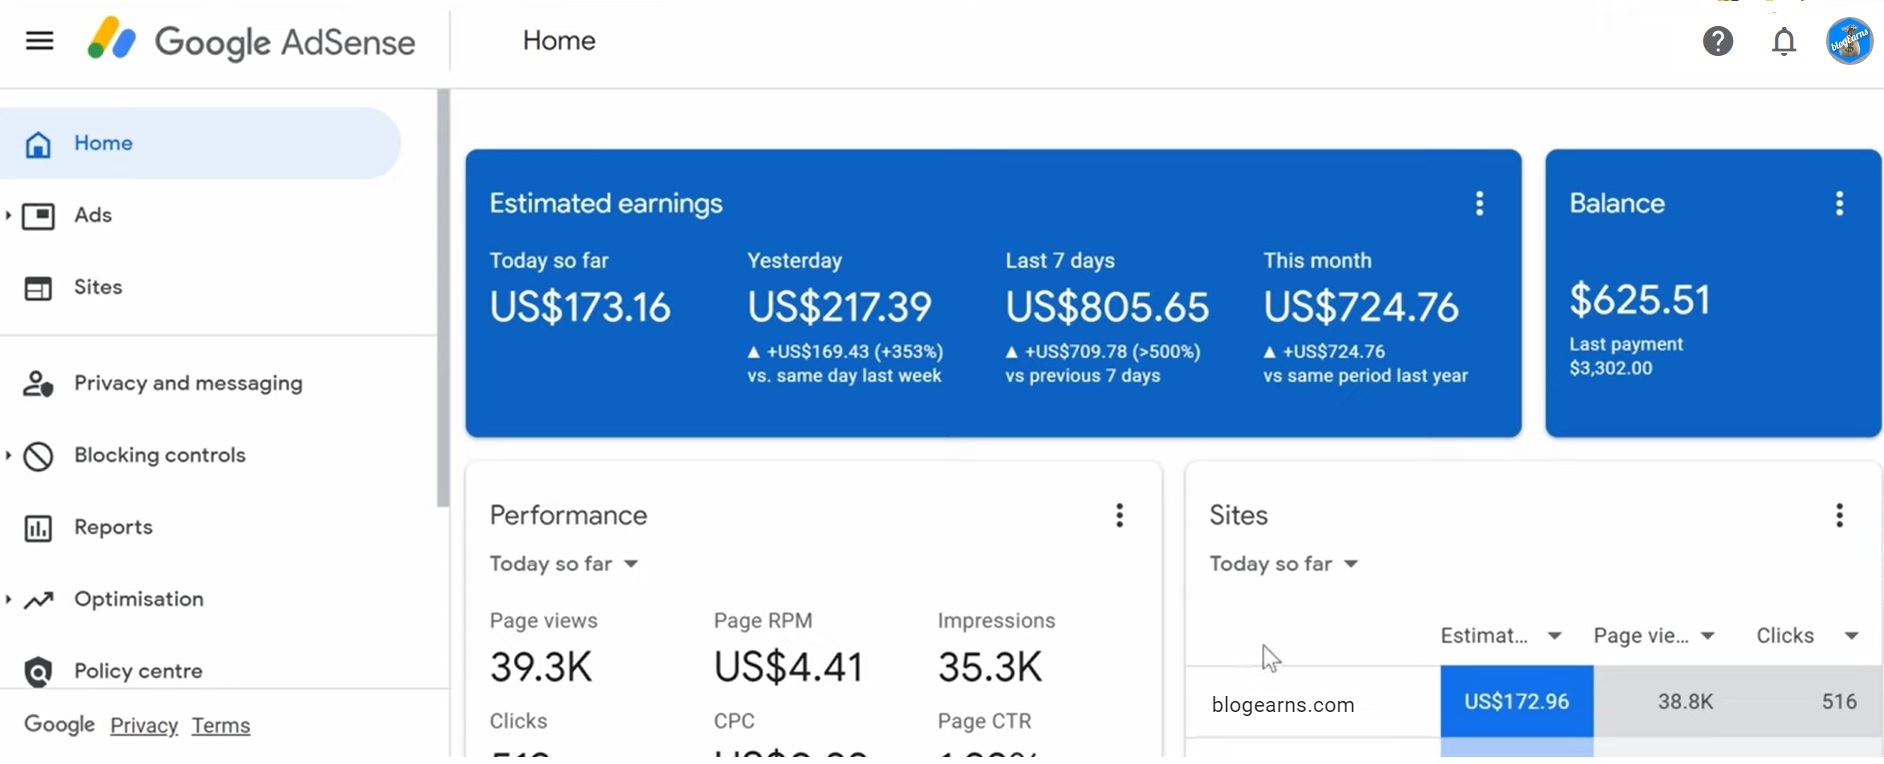
Task: Open Balance card options menu
Action: click(x=1839, y=204)
